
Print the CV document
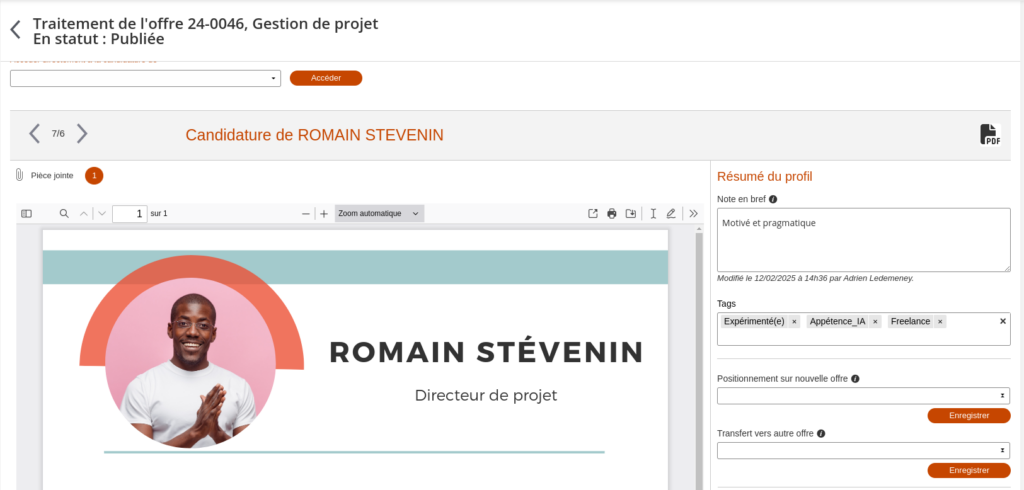pos(612,213)
